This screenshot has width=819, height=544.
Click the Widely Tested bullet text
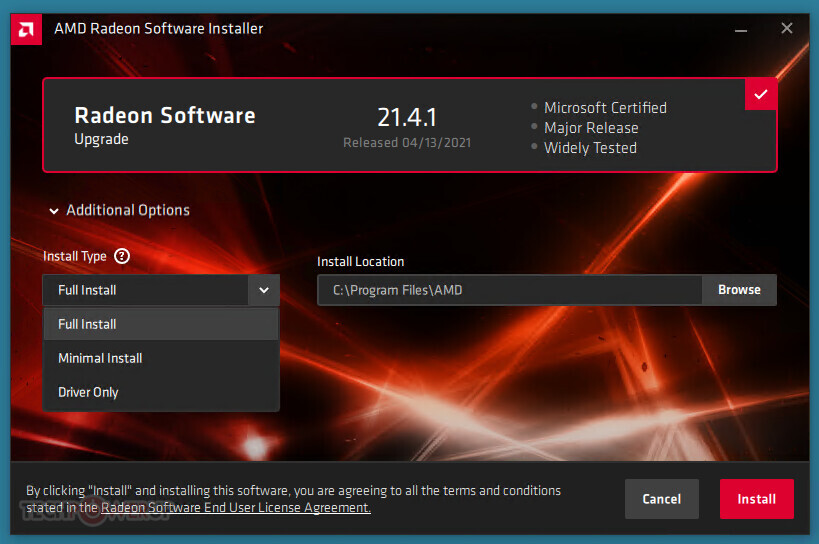tap(590, 148)
